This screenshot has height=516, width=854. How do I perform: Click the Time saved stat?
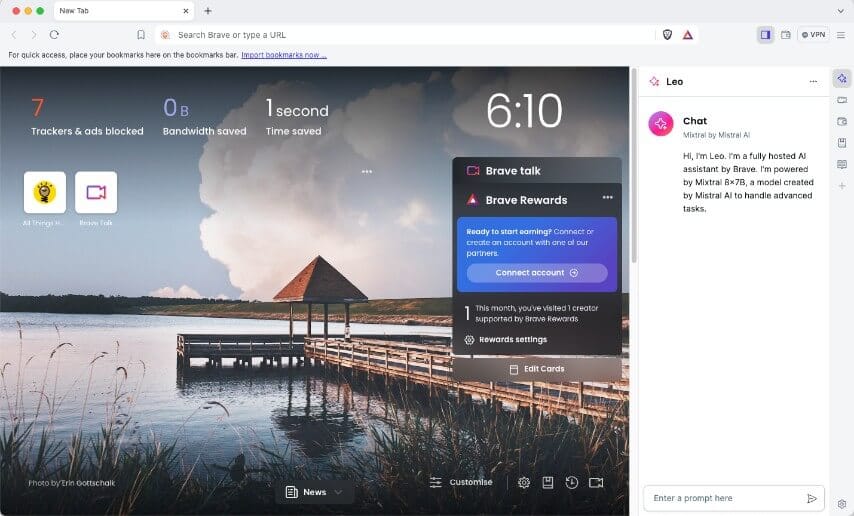point(297,117)
